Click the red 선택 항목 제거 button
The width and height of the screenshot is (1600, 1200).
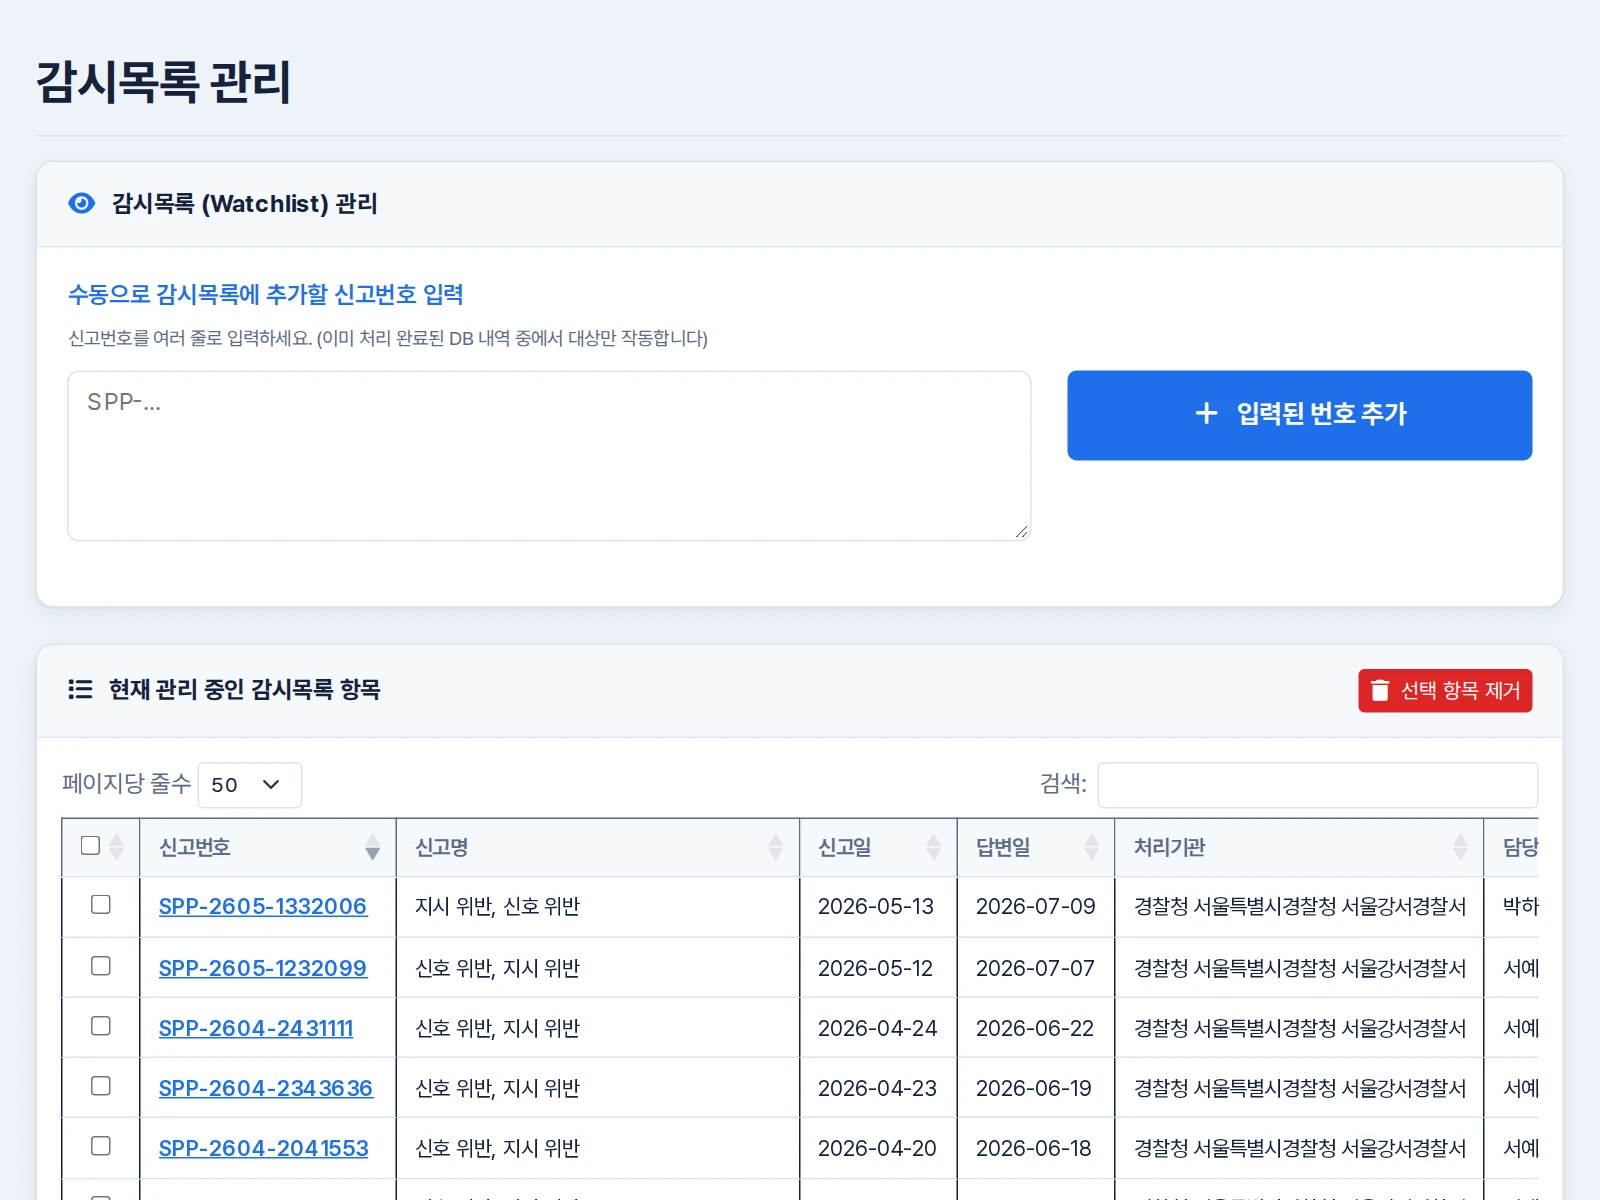(x=1445, y=691)
